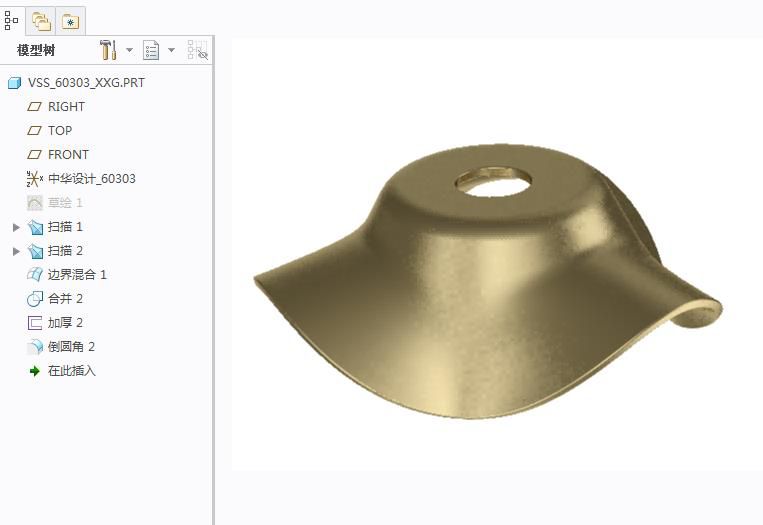Expand the 扫描 1 feature node
763x525 pixels.
pyautogui.click(x=16, y=227)
